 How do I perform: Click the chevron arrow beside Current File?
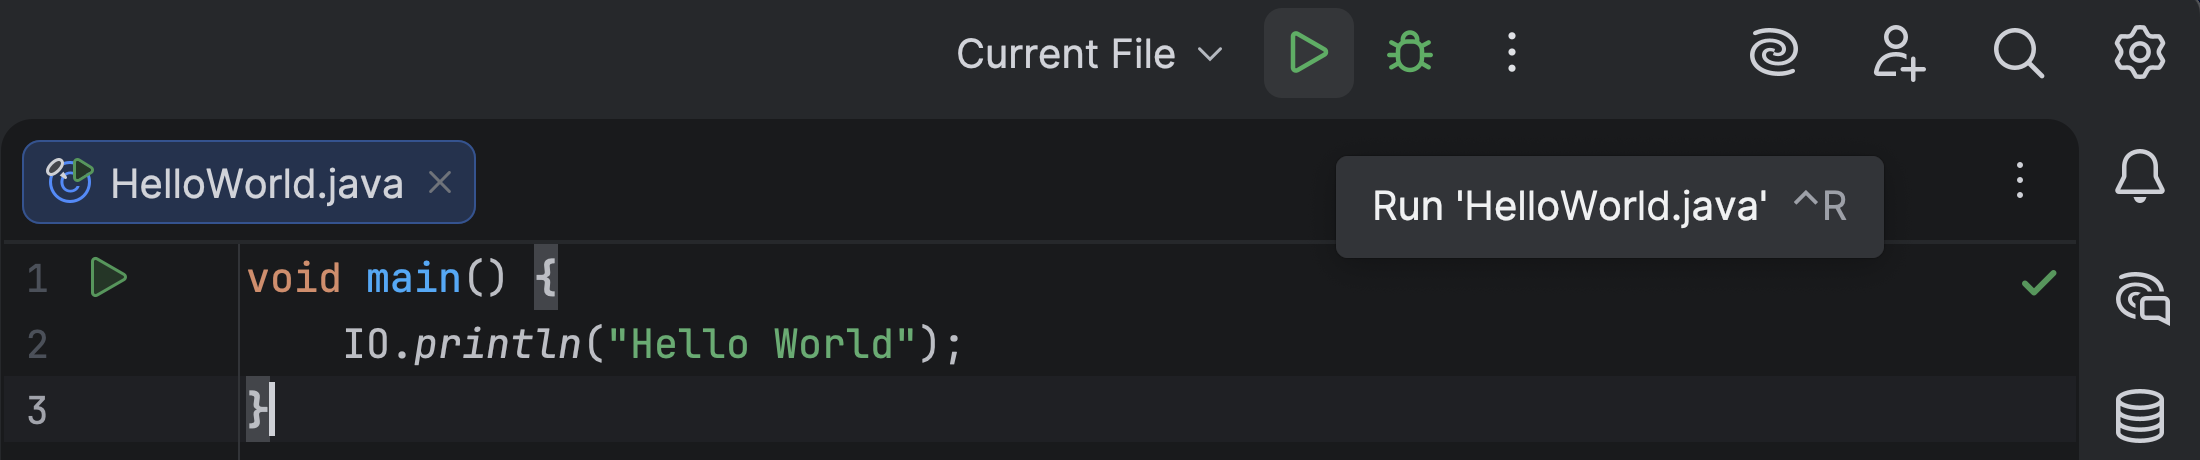1210,54
